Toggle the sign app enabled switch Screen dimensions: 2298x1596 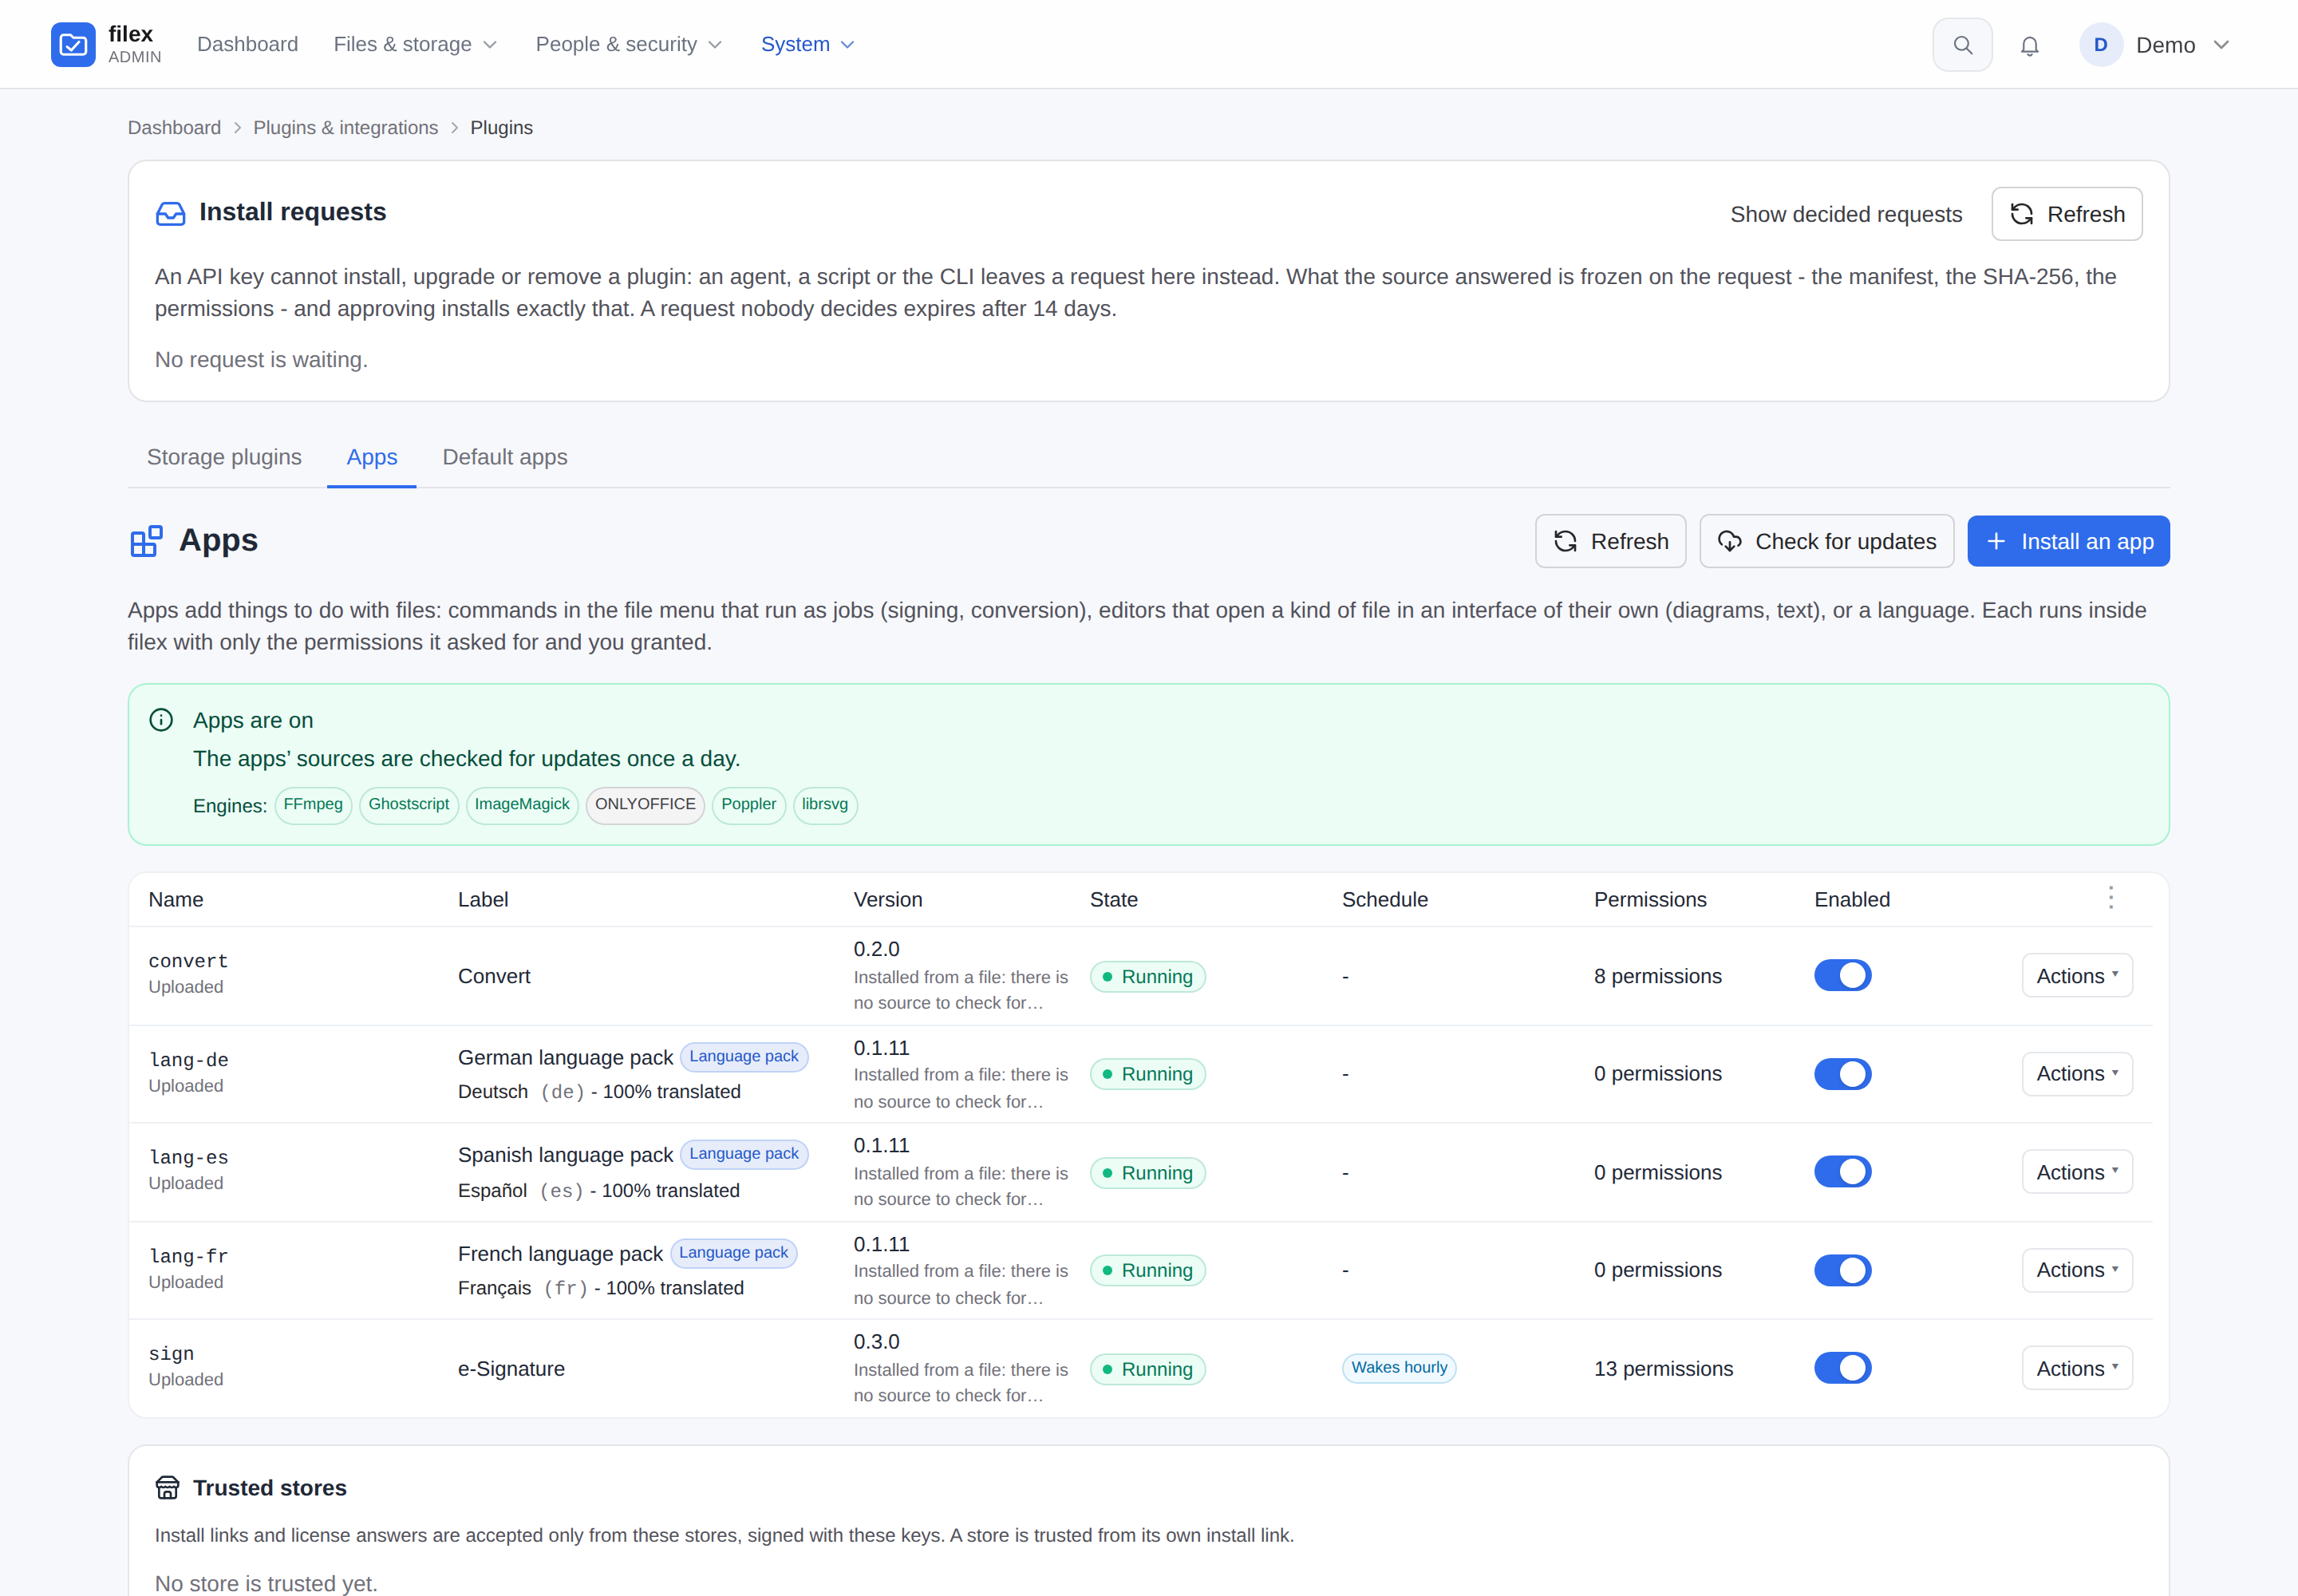[1842, 1367]
